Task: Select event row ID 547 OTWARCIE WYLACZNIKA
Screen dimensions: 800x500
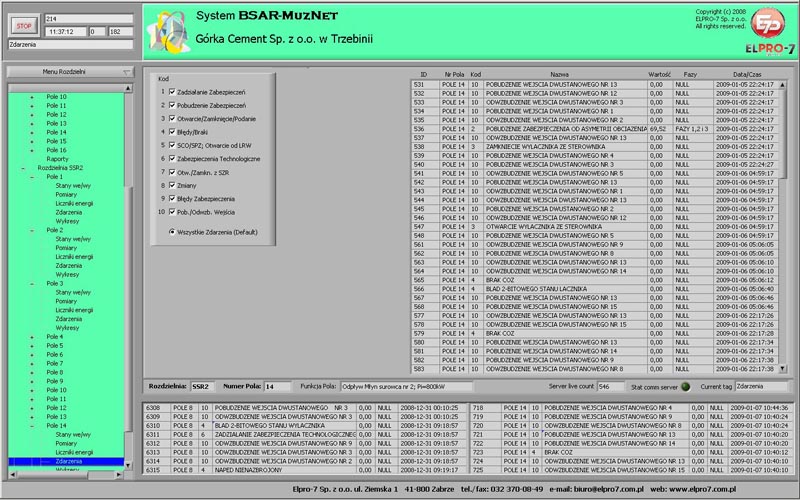Action: coord(594,227)
